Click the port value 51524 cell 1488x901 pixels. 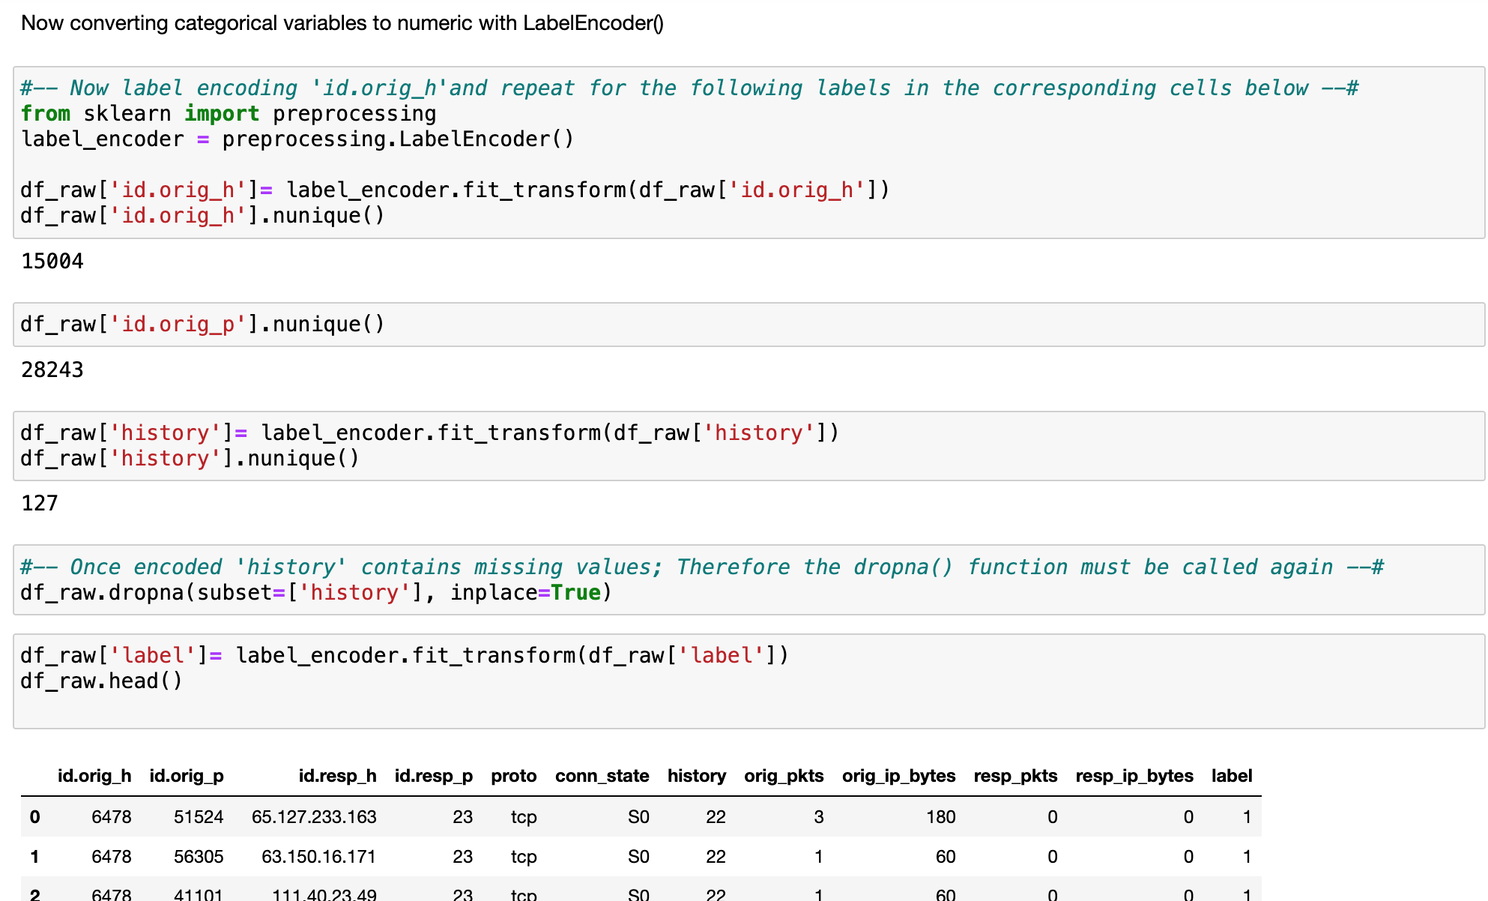[x=198, y=817]
